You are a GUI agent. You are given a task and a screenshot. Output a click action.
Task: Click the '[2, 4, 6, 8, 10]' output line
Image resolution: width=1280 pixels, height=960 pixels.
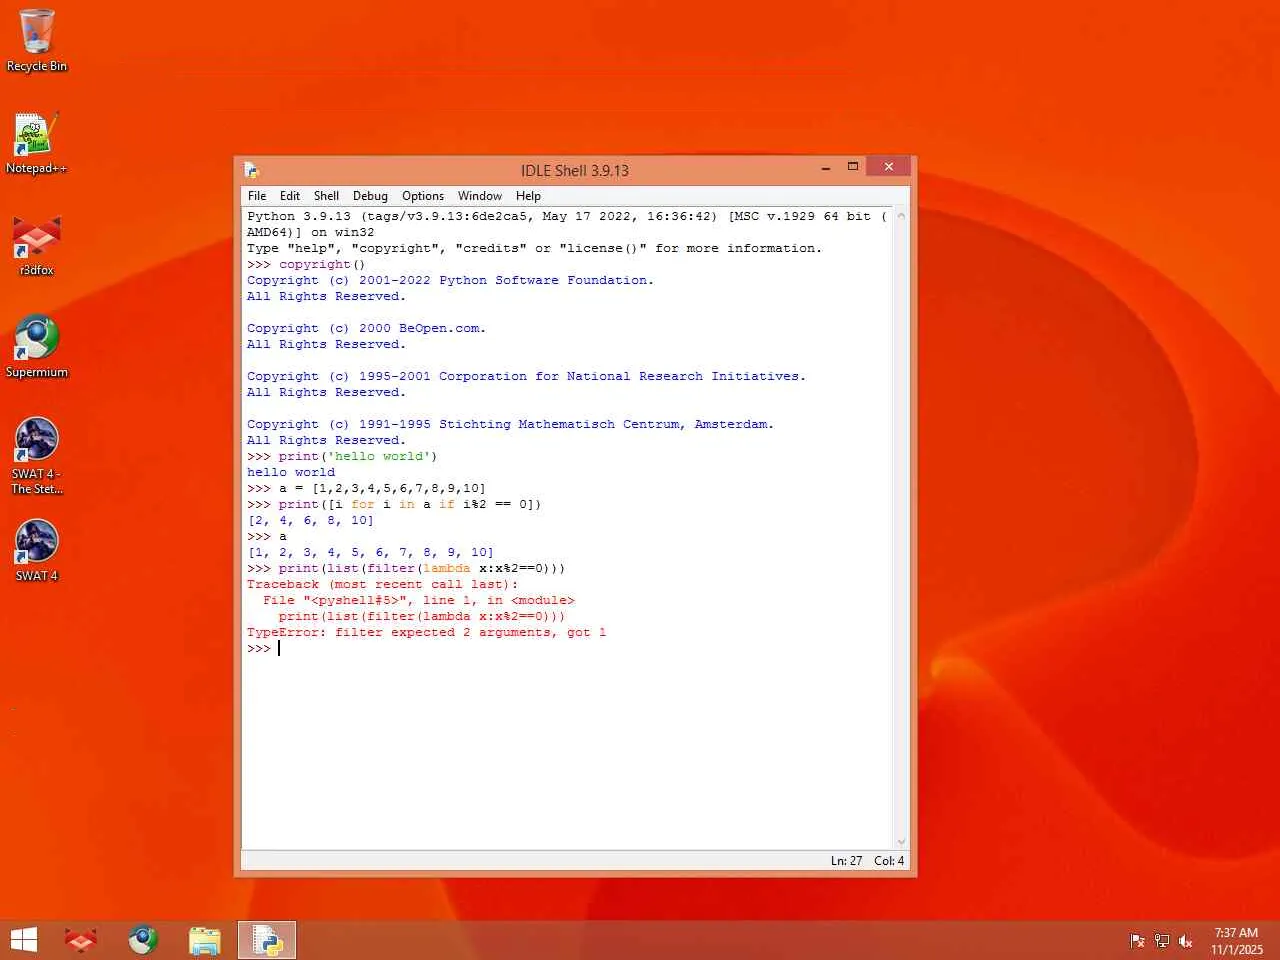[310, 520]
